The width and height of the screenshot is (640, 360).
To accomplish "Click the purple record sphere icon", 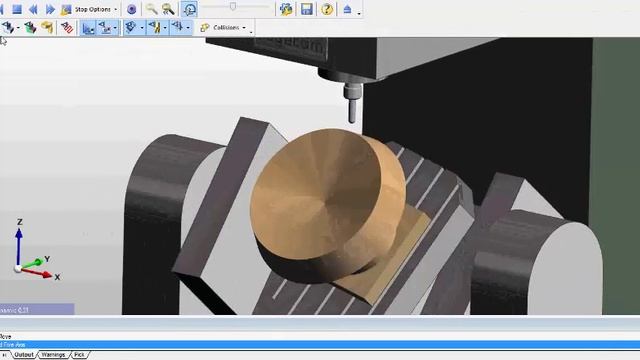I will 131,9.
